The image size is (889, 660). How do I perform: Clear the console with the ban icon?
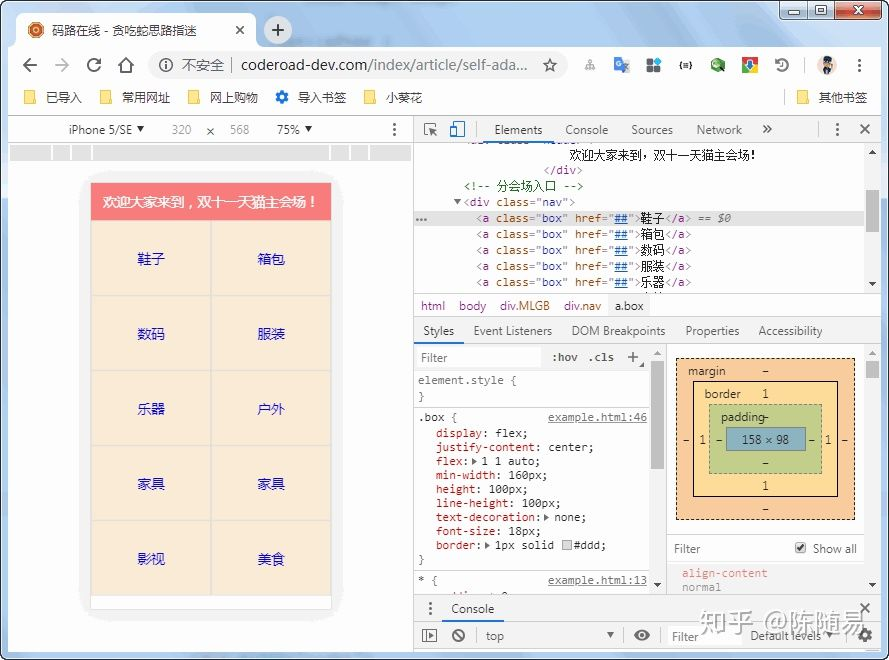click(458, 635)
